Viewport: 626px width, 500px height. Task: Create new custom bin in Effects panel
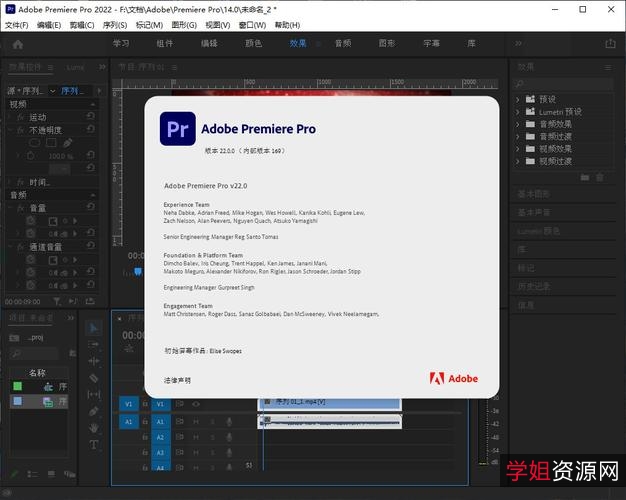tap(585, 177)
